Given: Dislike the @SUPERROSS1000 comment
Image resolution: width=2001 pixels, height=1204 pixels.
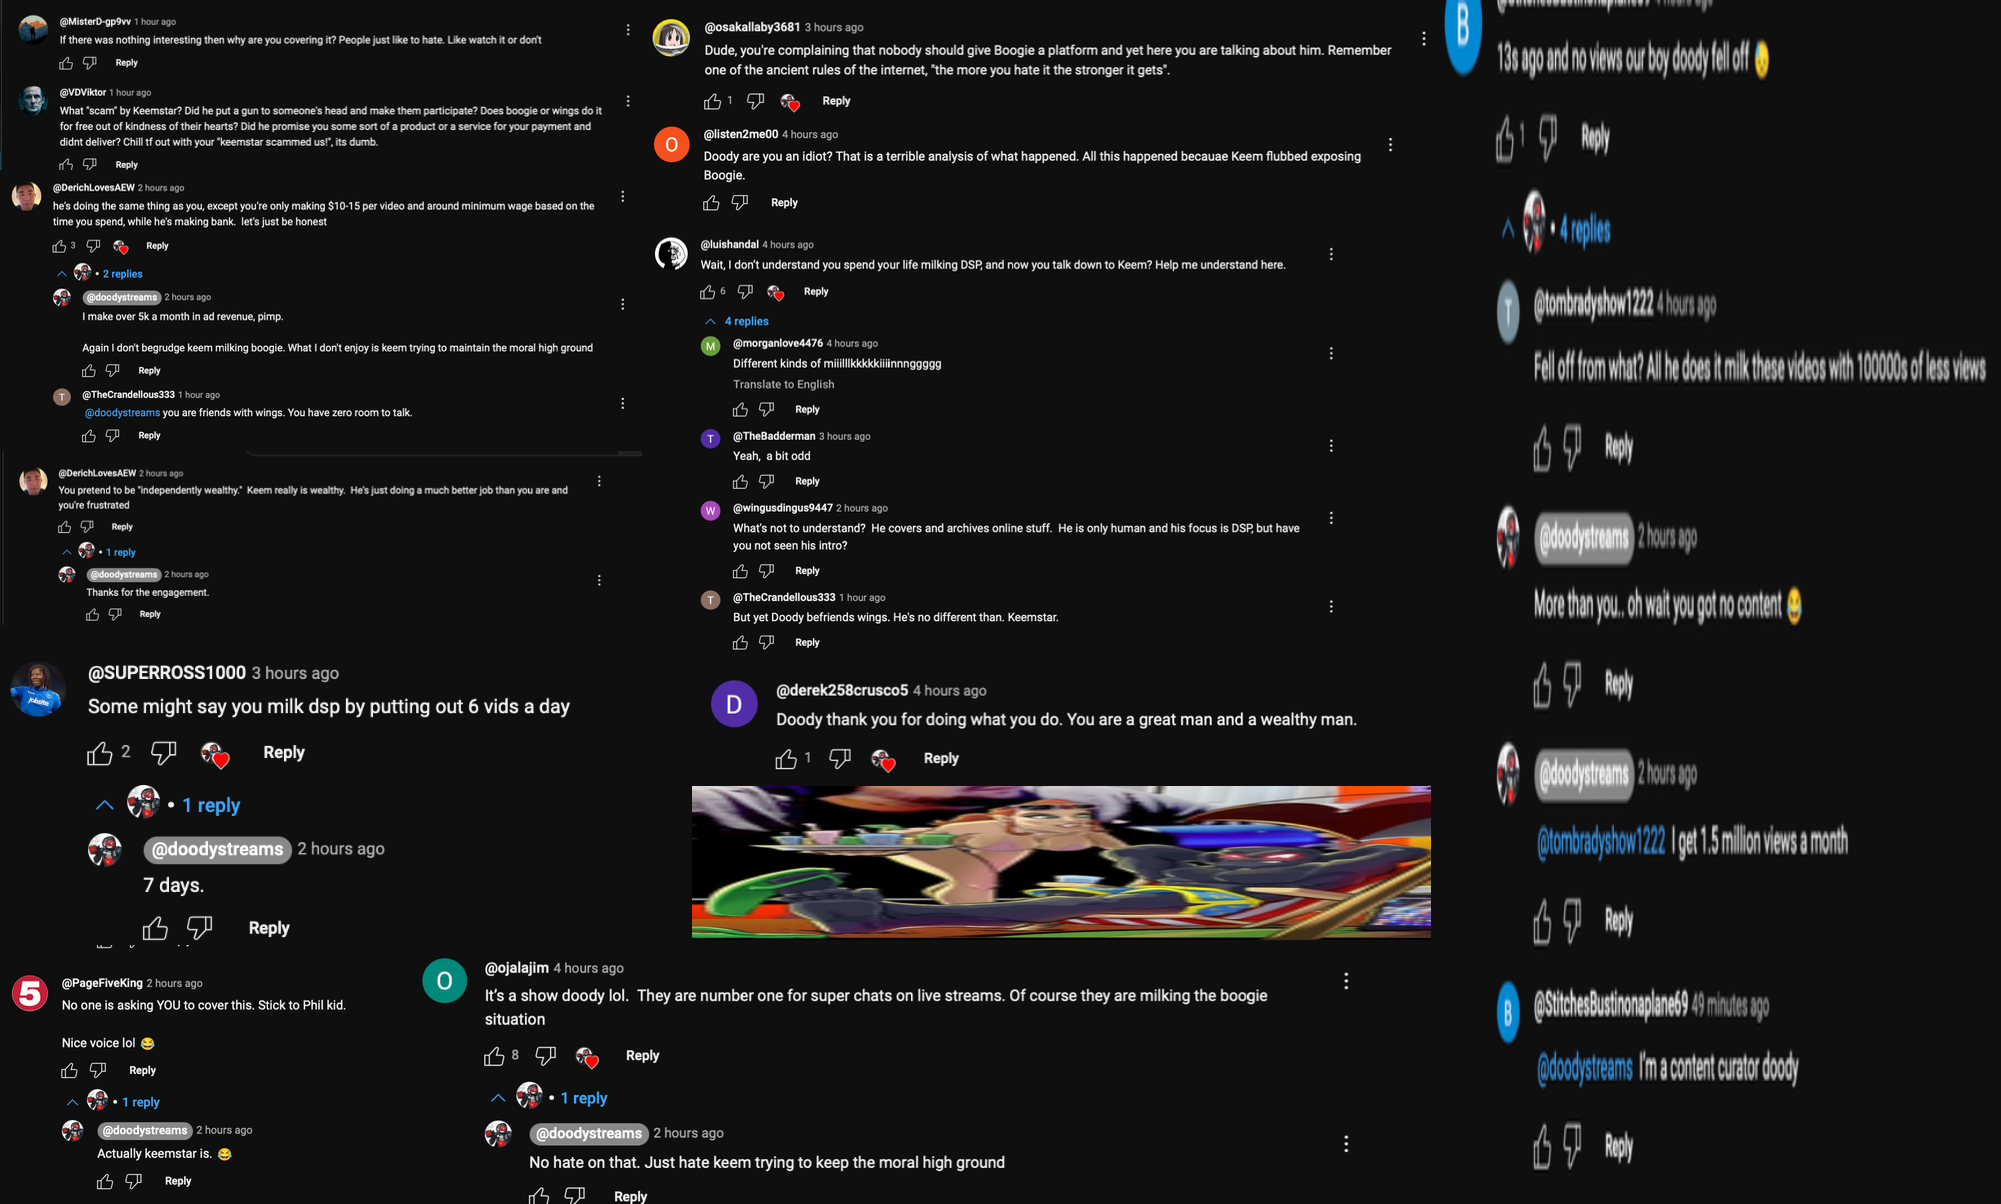Looking at the screenshot, I should click(x=163, y=753).
